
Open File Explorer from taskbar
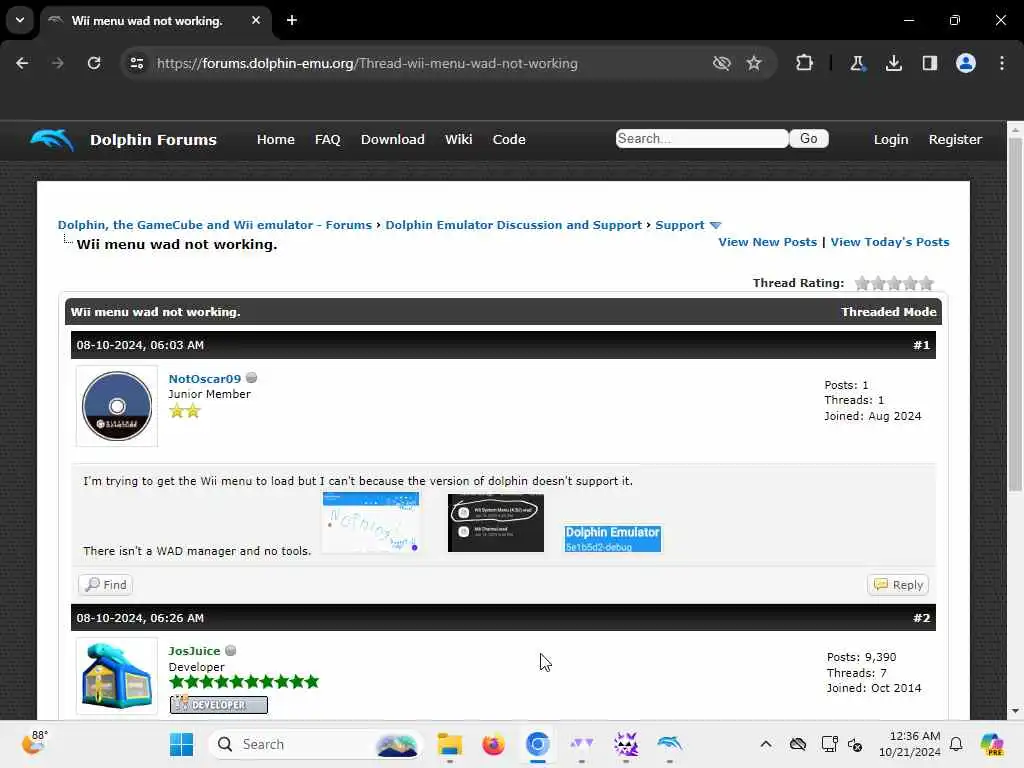click(449, 744)
